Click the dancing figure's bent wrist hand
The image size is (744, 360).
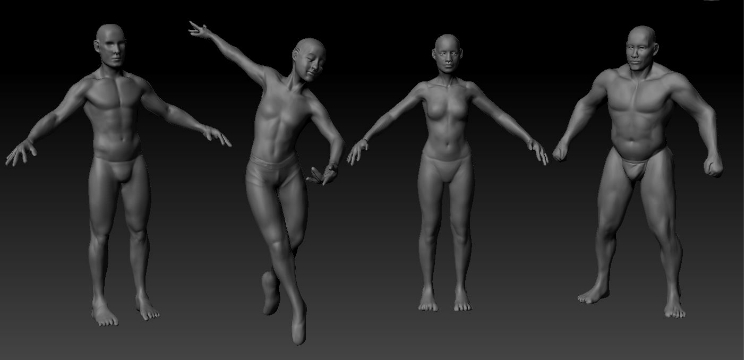click(323, 175)
